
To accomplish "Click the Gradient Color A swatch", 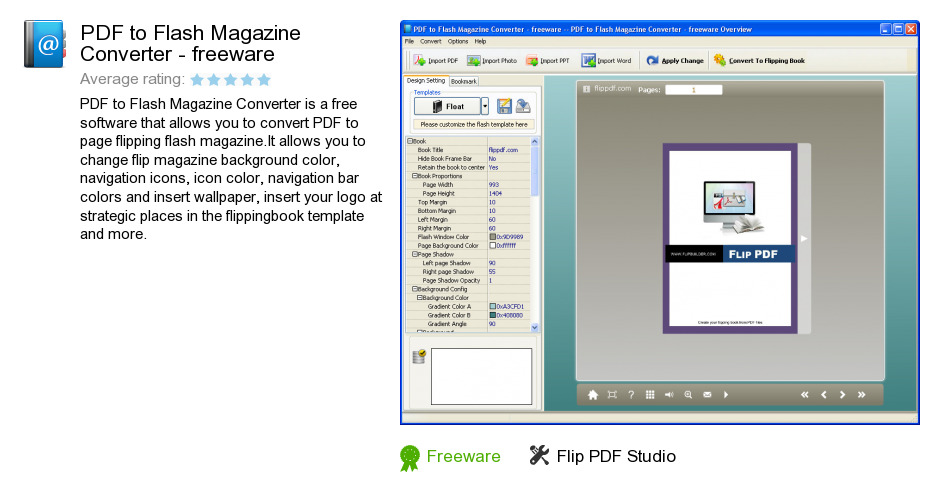I will point(493,306).
